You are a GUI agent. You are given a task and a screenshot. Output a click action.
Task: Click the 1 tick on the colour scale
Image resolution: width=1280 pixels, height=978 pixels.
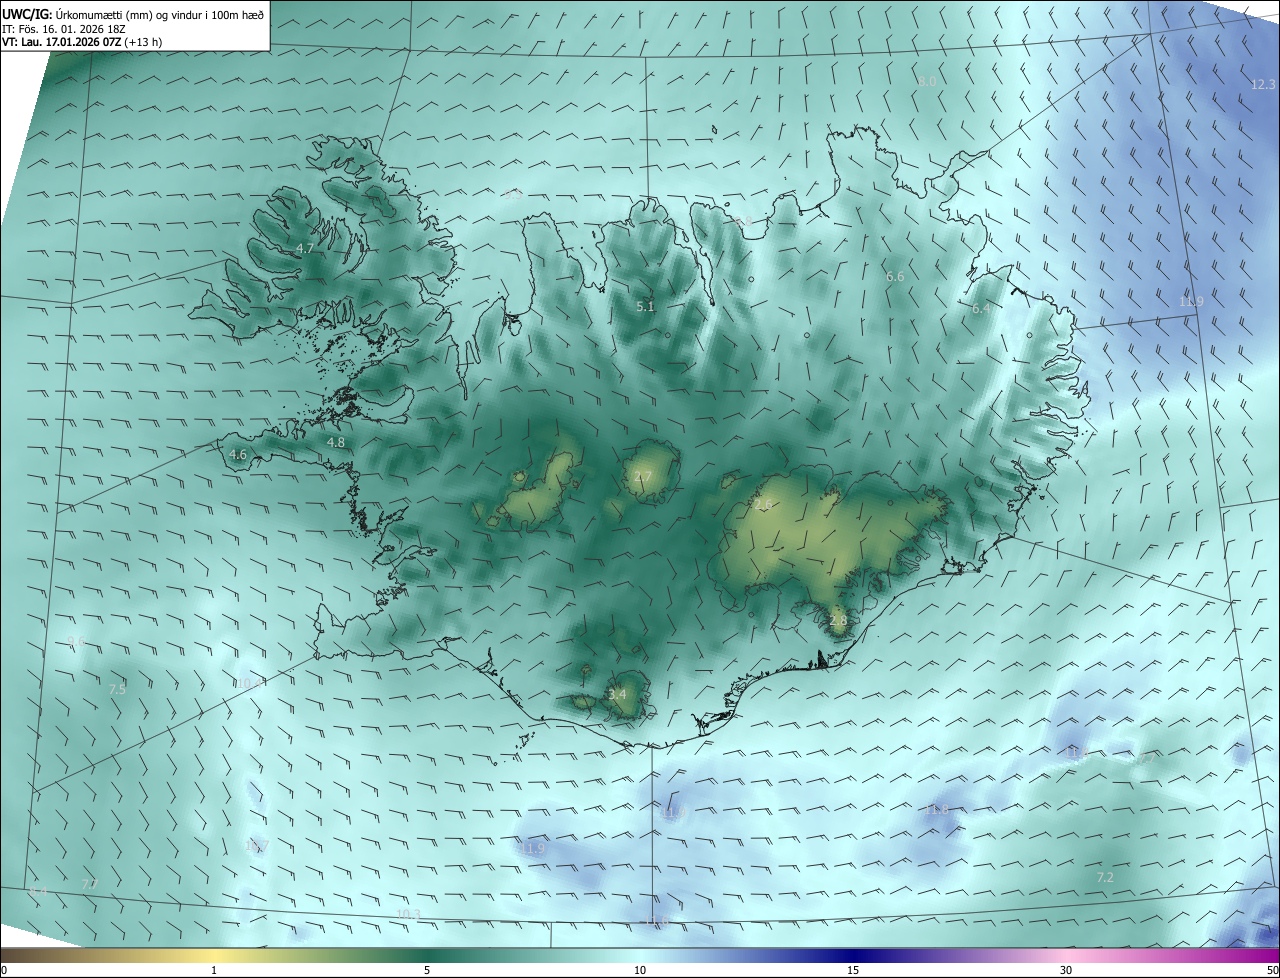214,971
